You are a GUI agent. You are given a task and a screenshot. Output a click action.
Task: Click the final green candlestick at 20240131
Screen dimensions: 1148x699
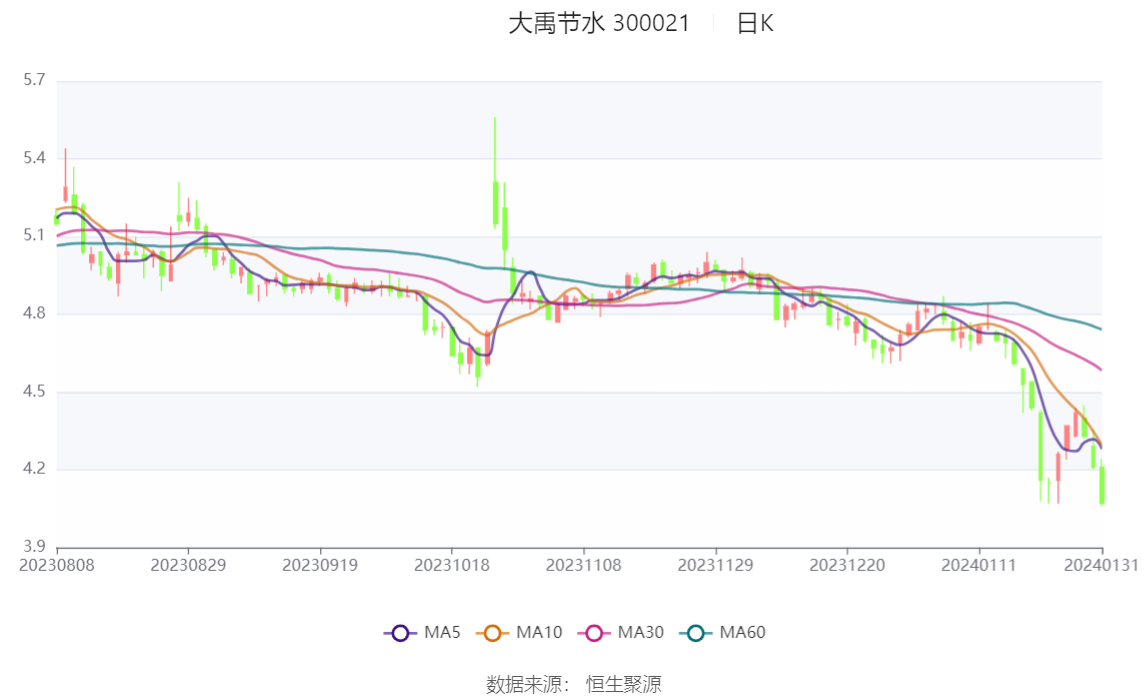click(1102, 485)
